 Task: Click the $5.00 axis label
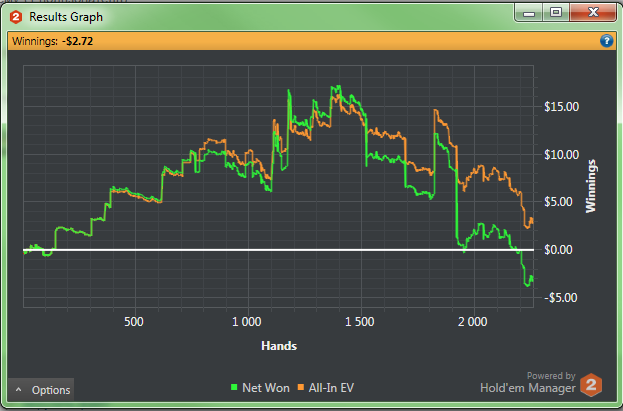pyautogui.click(x=559, y=202)
